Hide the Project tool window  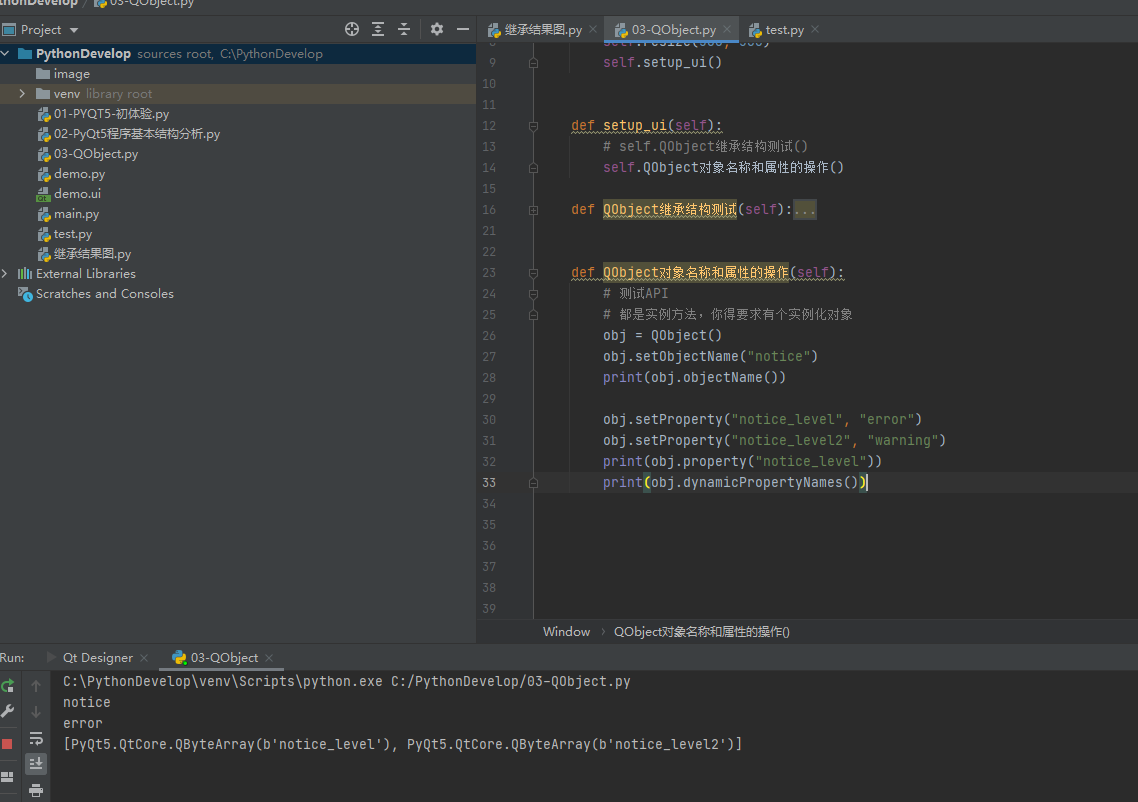pyautogui.click(x=463, y=30)
